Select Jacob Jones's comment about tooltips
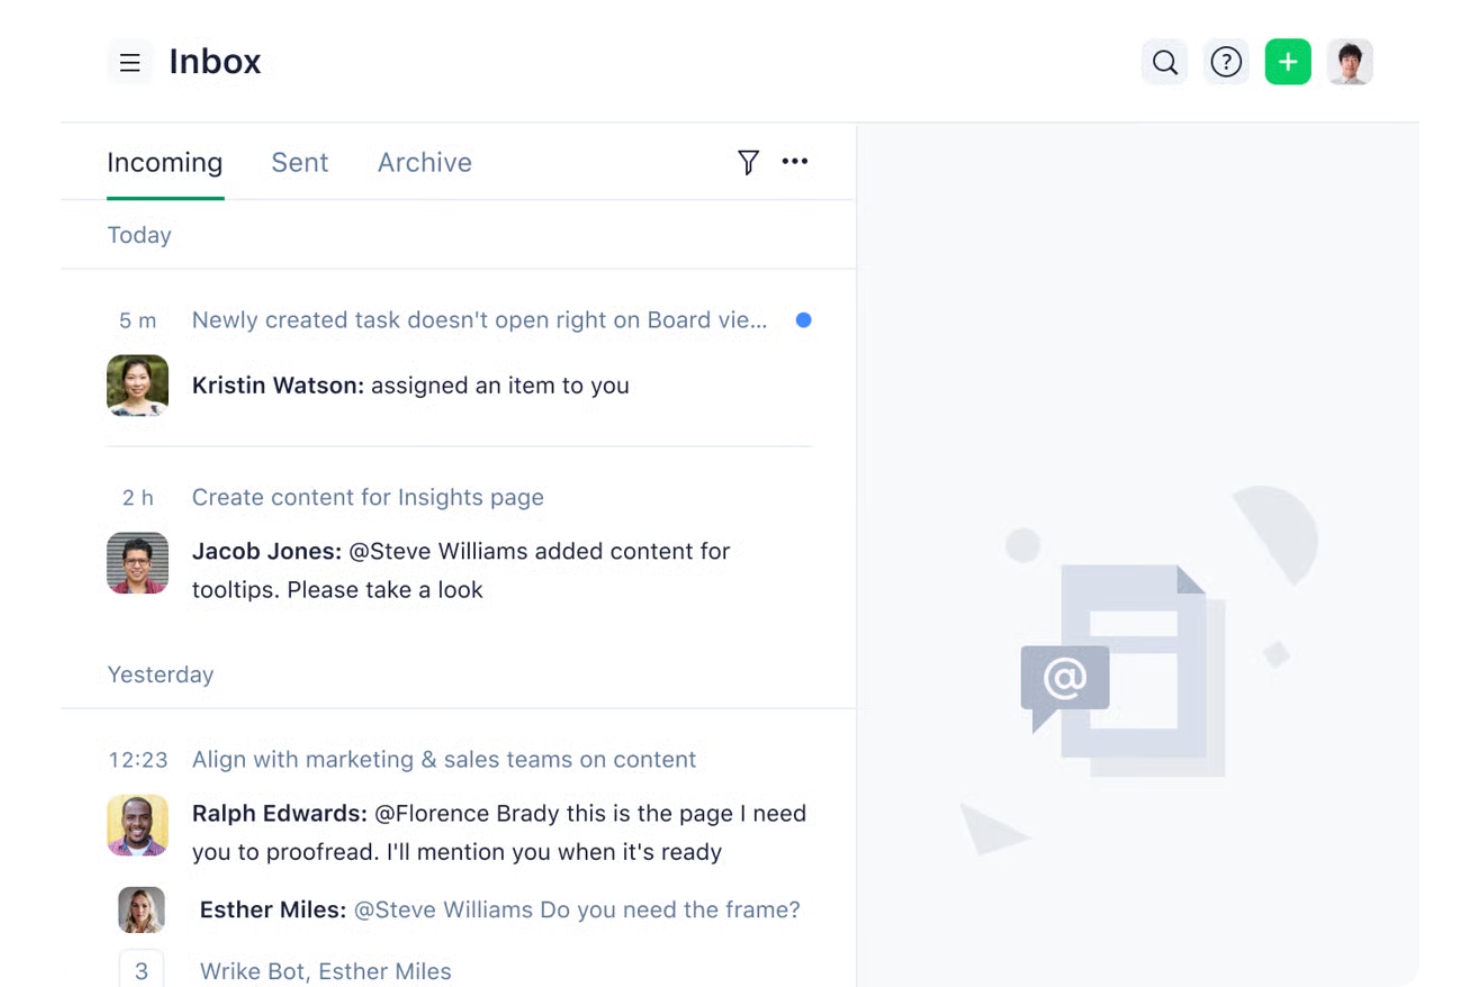1480x987 pixels. coord(461,570)
